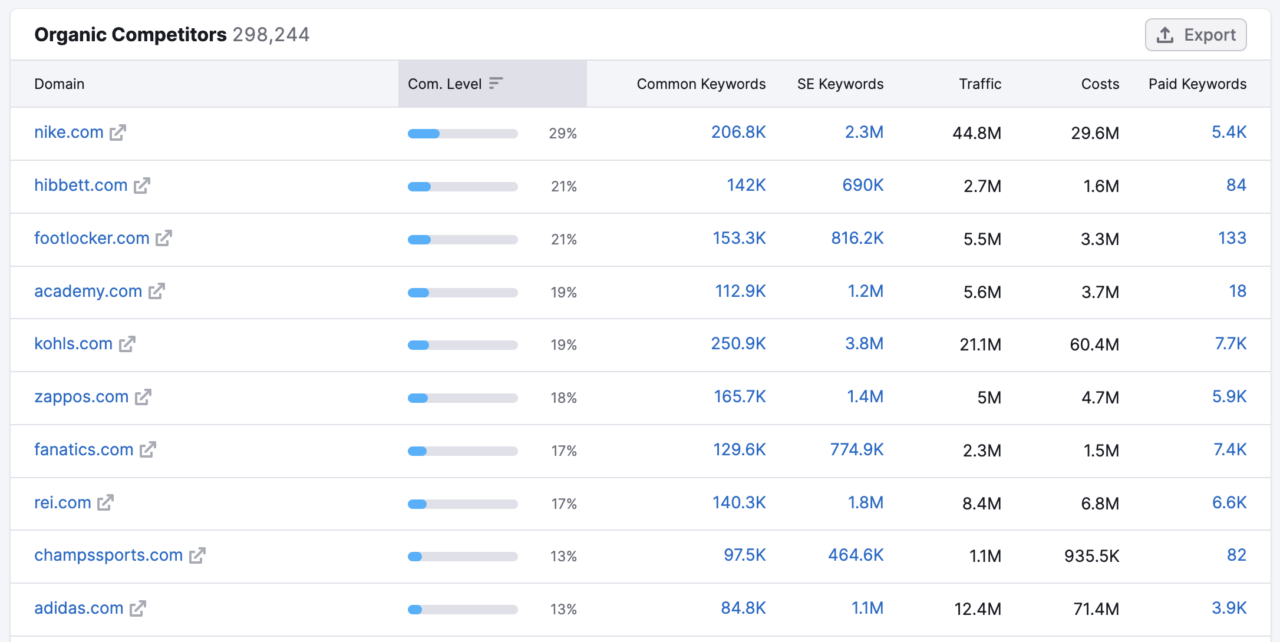Open external link icon beside kohls.com

pos(127,344)
